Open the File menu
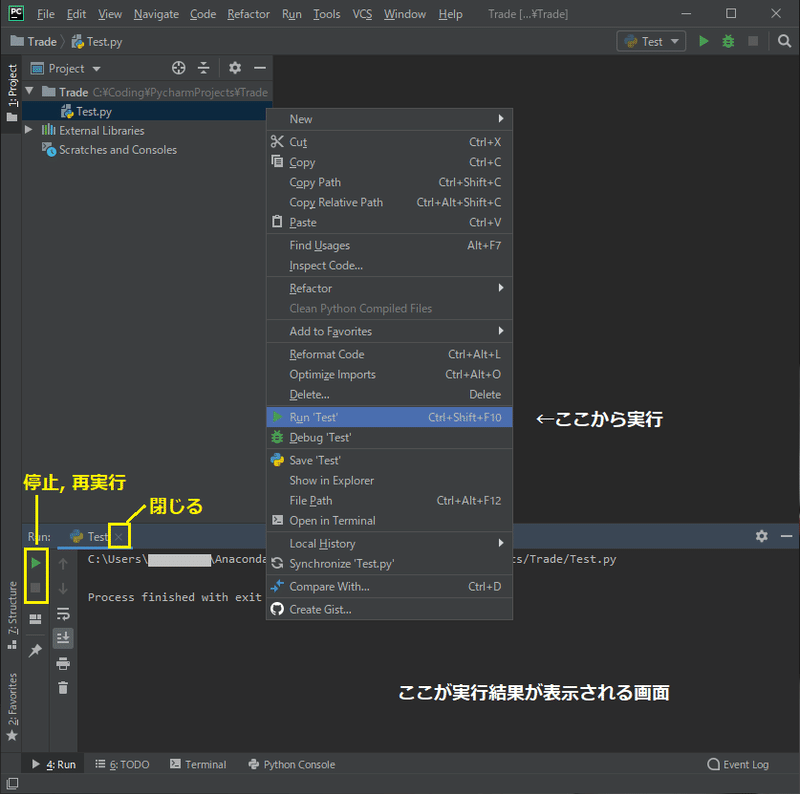This screenshot has width=800, height=794. click(45, 14)
